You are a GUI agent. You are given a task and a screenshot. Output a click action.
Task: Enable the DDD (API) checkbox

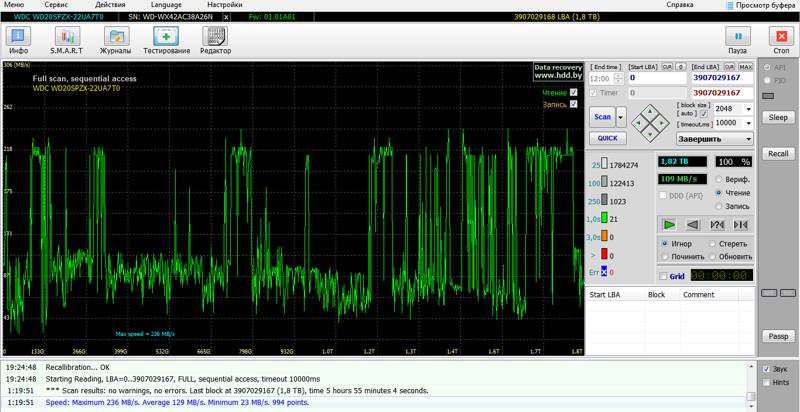click(663, 195)
